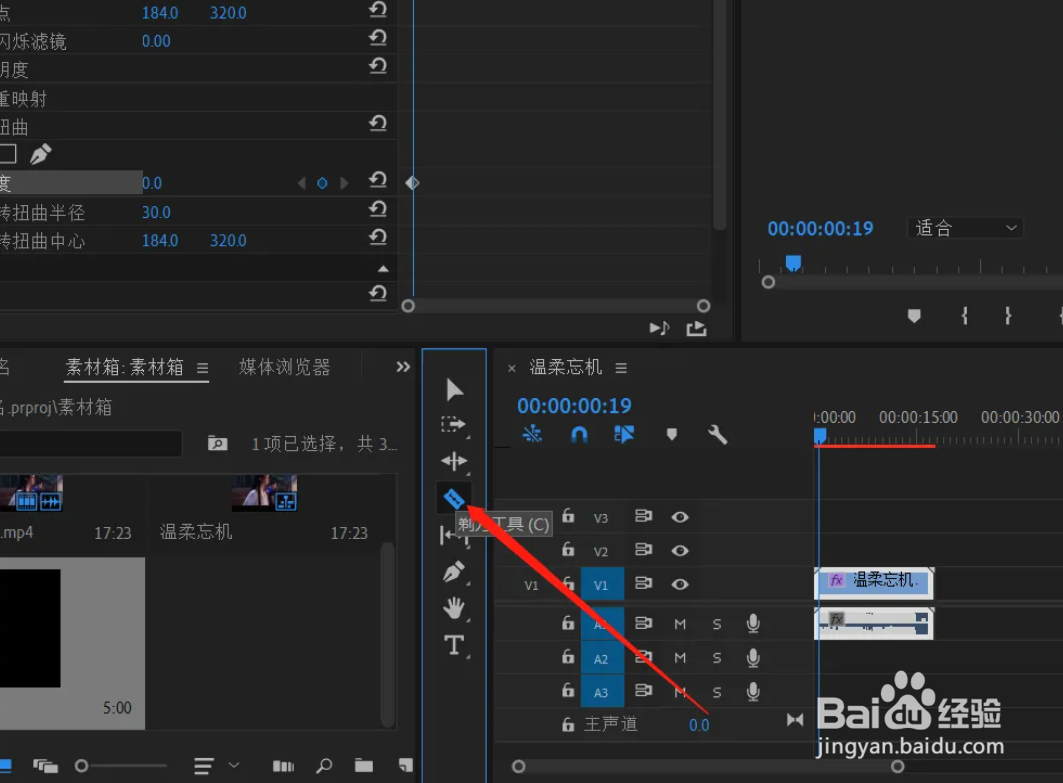Screen dimensions: 1063x783
Task: Solo the A2 audio track
Action: pos(717,658)
